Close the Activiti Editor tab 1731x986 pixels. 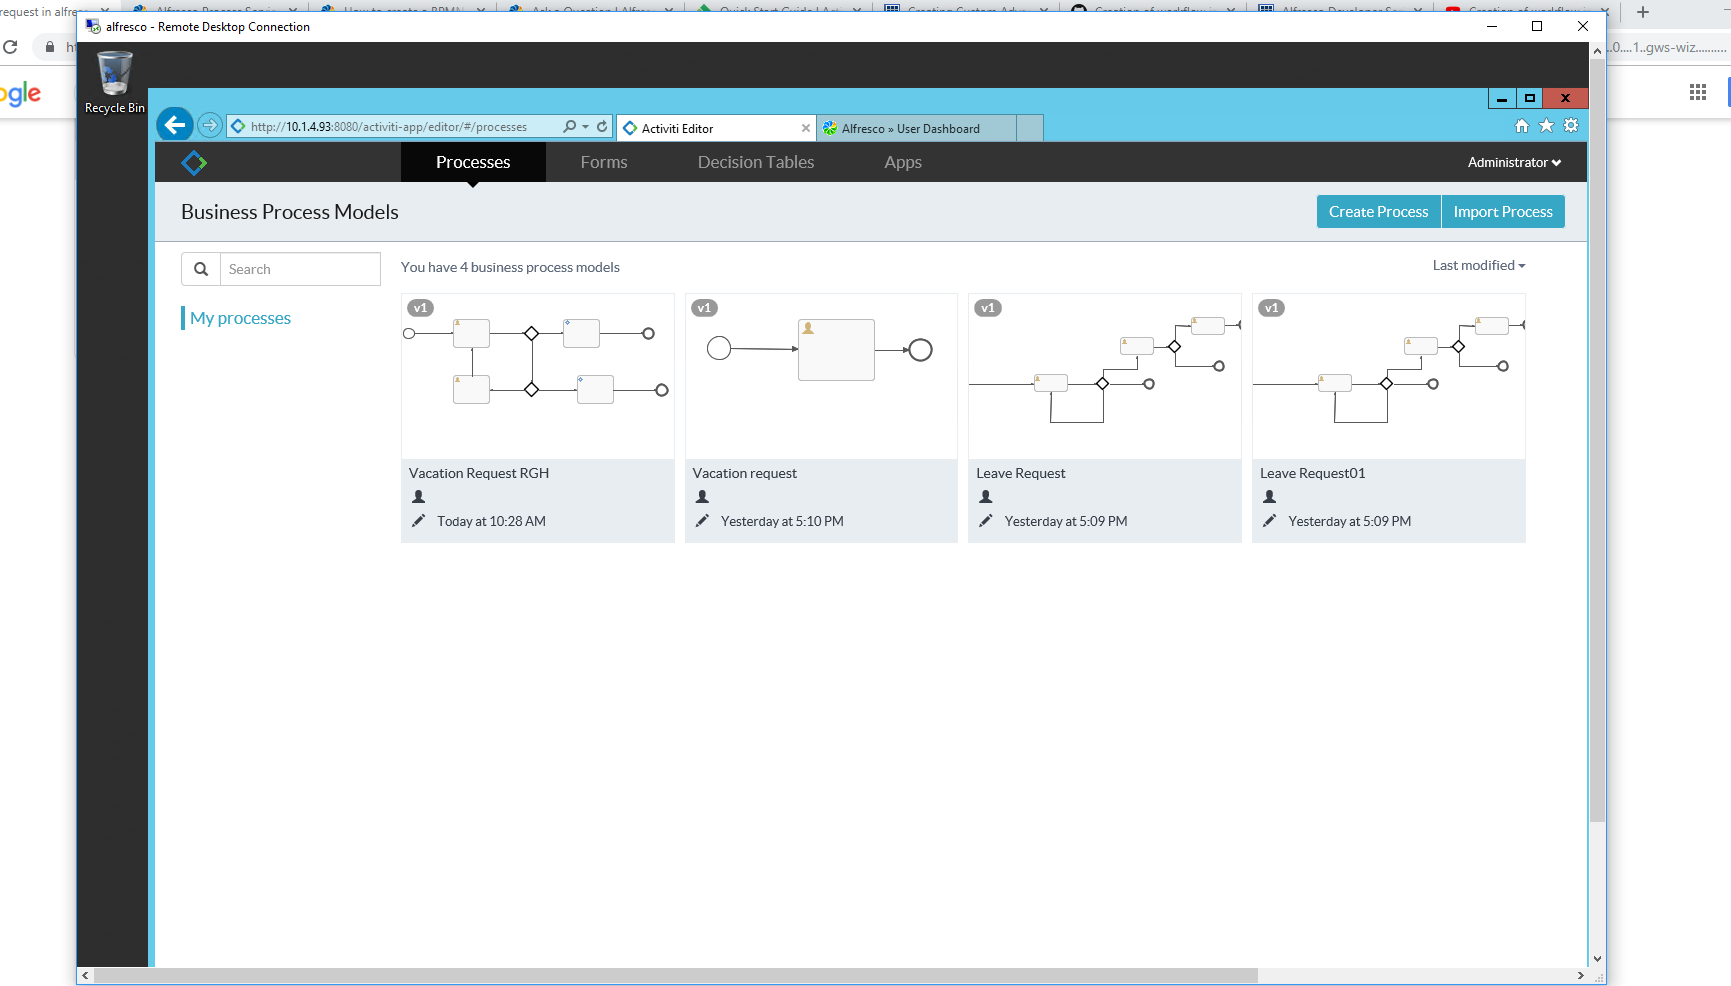[806, 128]
